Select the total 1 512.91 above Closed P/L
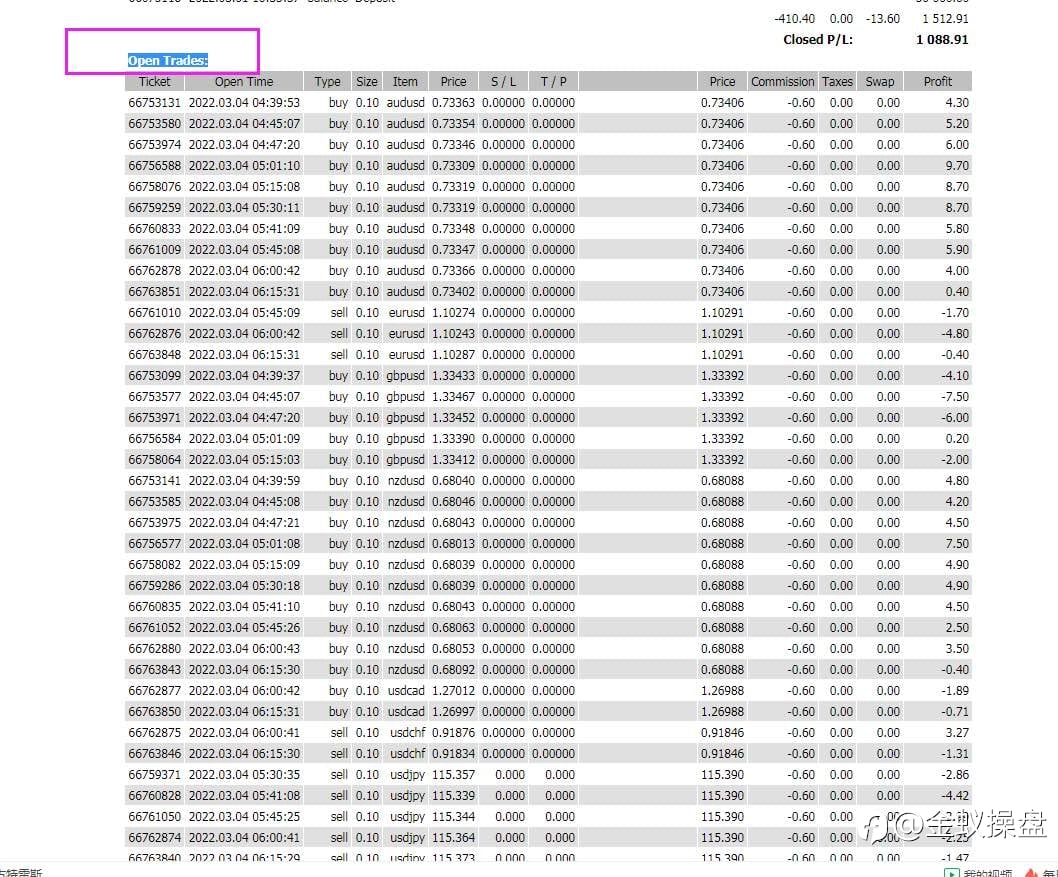This screenshot has width=1058, height=877. pyautogui.click(x=945, y=19)
